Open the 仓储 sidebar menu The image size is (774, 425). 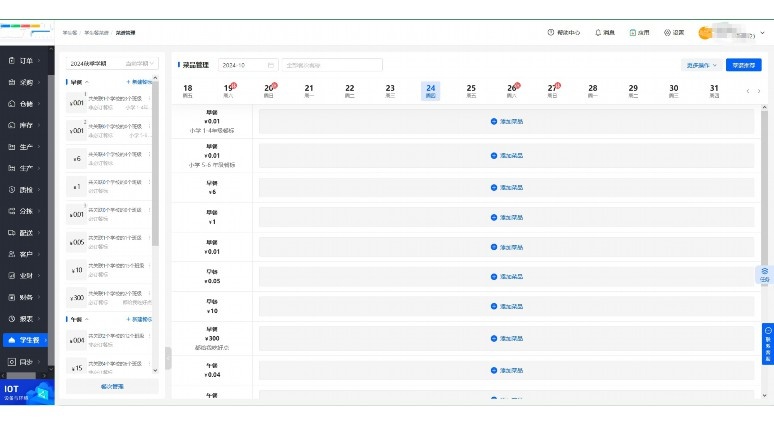(25, 104)
